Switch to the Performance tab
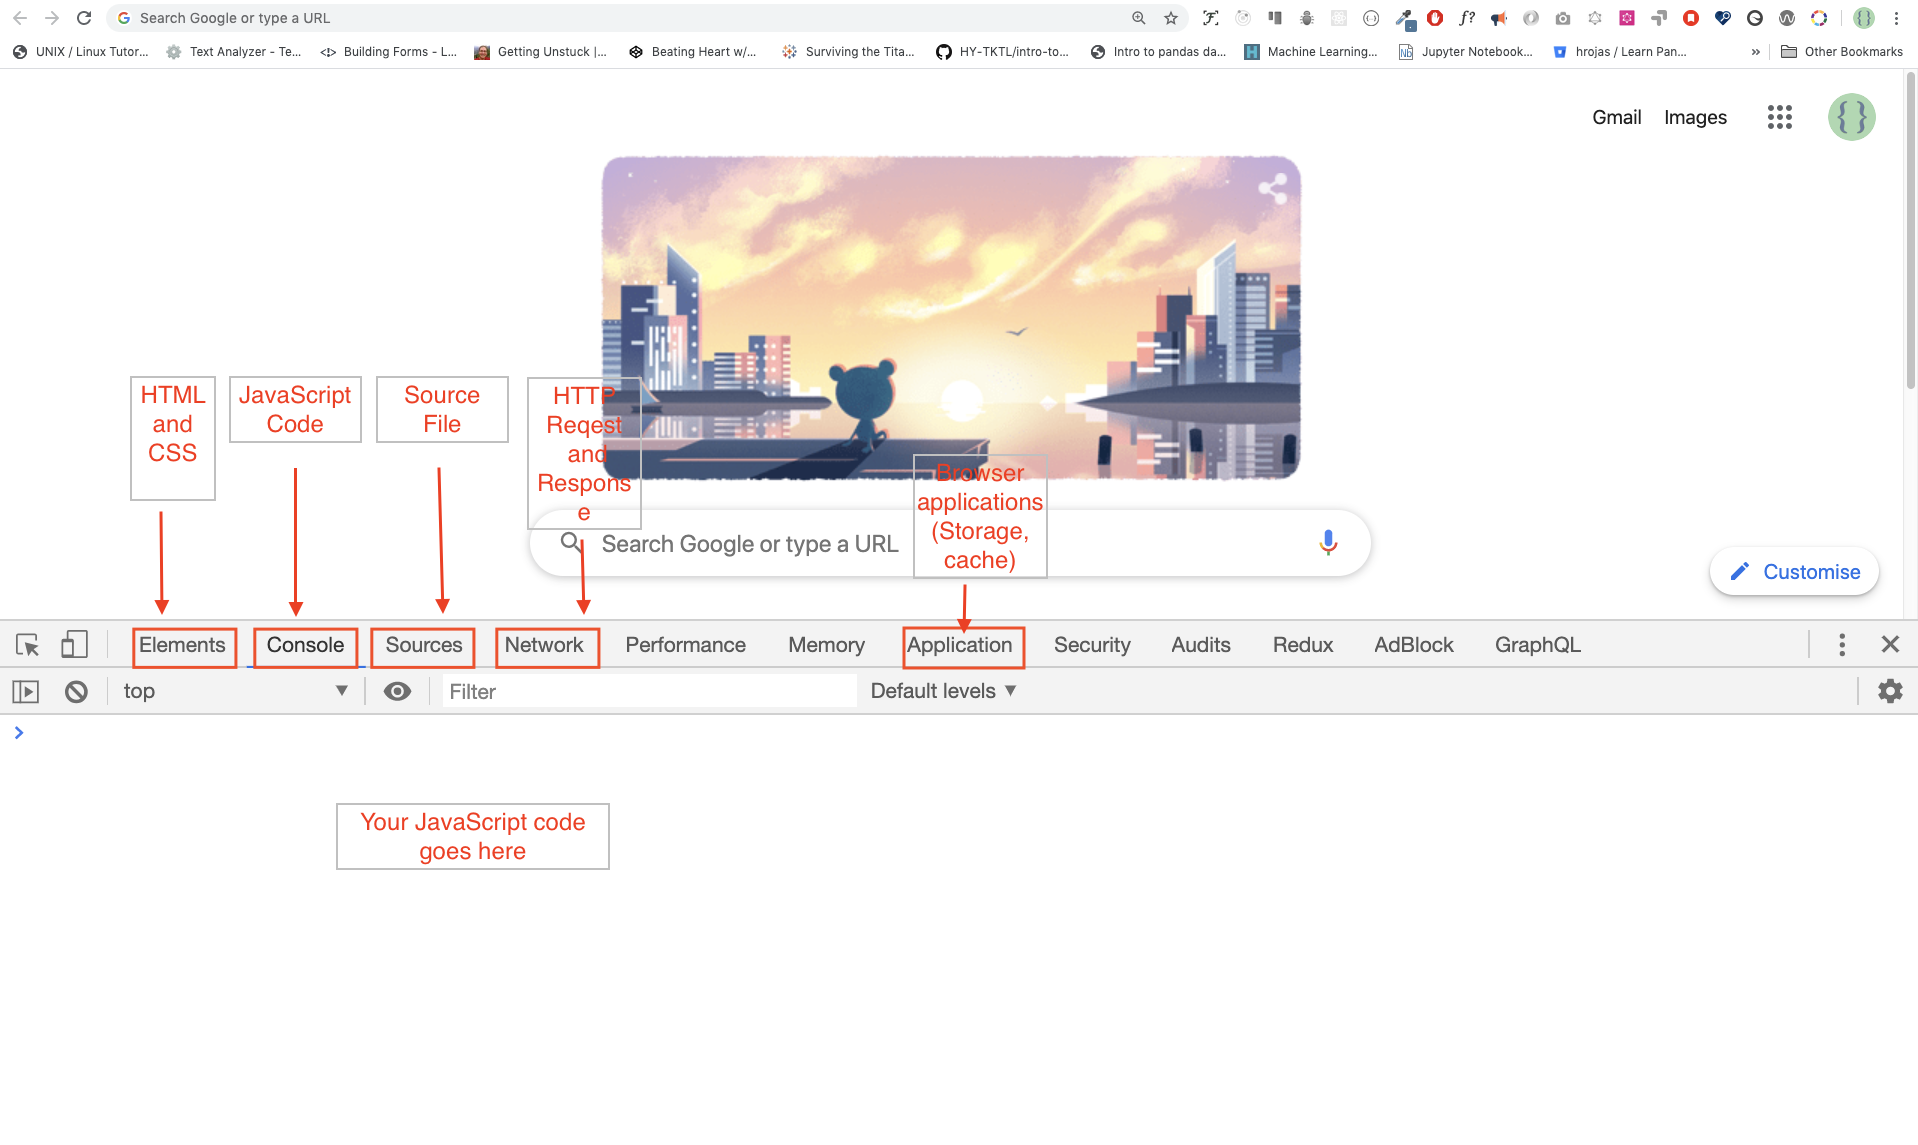The image size is (1918, 1145). [686, 645]
